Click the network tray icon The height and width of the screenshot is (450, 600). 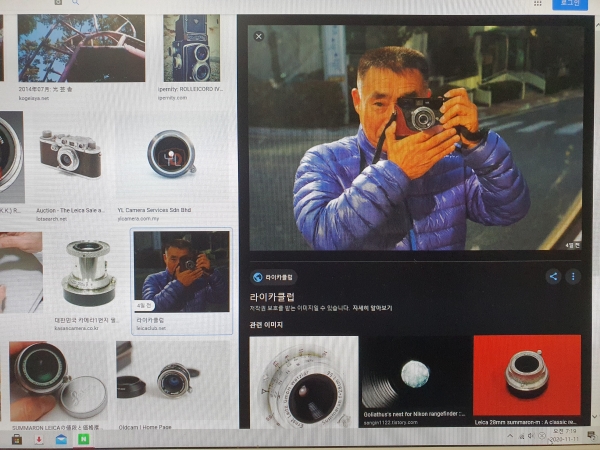click(x=521, y=436)
